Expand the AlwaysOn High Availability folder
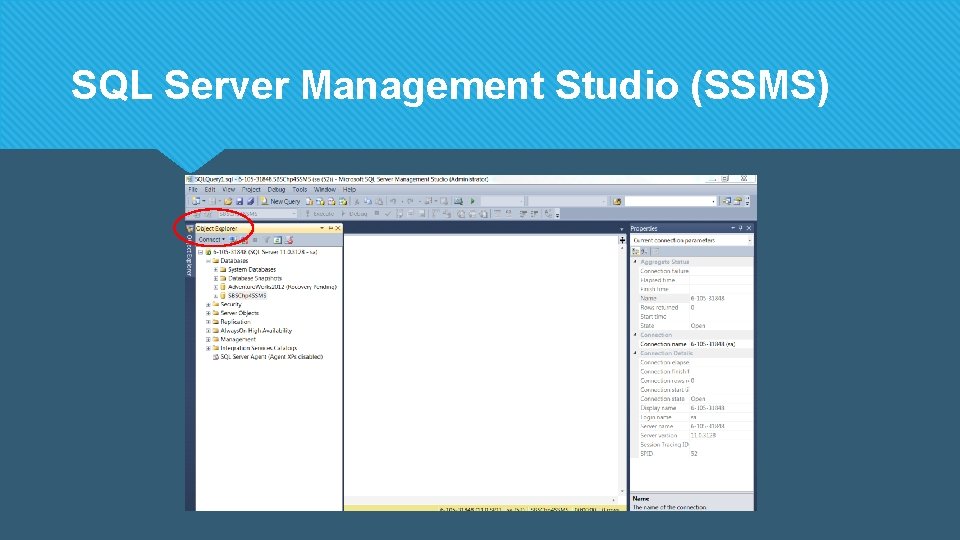Viewport: 960px width, 540px height. (208, 331)
